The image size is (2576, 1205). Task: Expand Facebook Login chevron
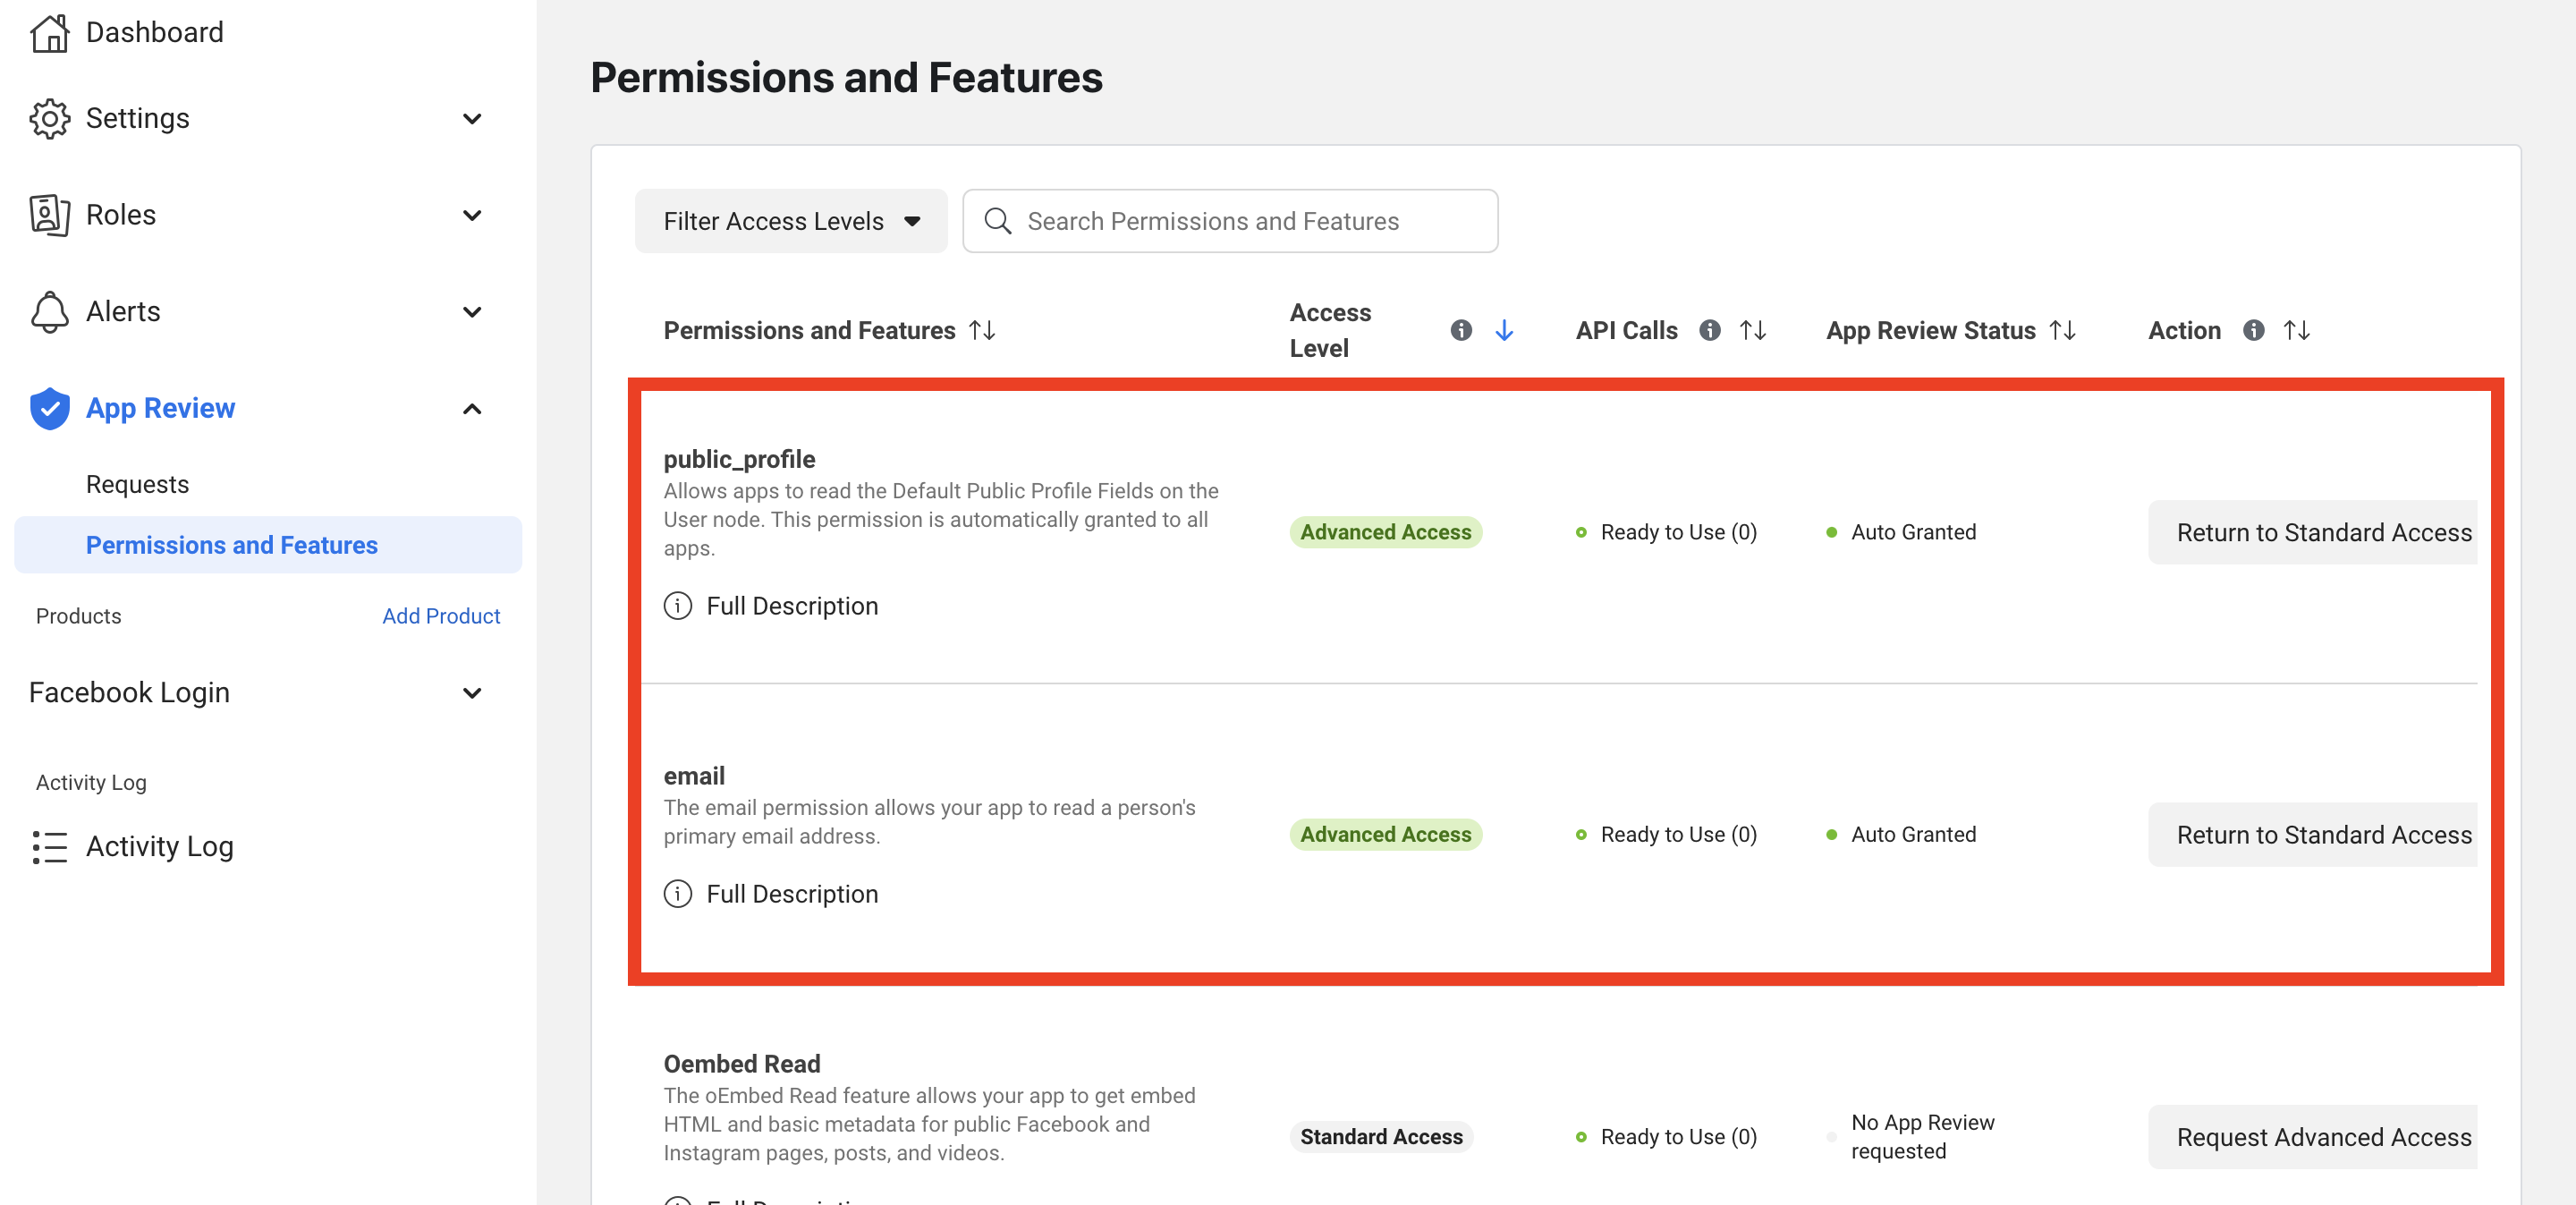pyautogui.click(x=472, y=693)
